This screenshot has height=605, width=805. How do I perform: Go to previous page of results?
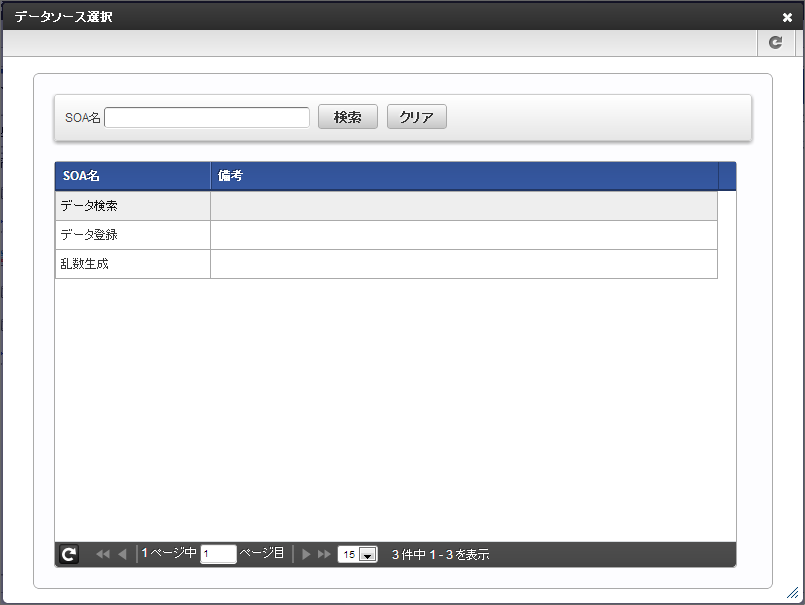click(x=122, y=554)
